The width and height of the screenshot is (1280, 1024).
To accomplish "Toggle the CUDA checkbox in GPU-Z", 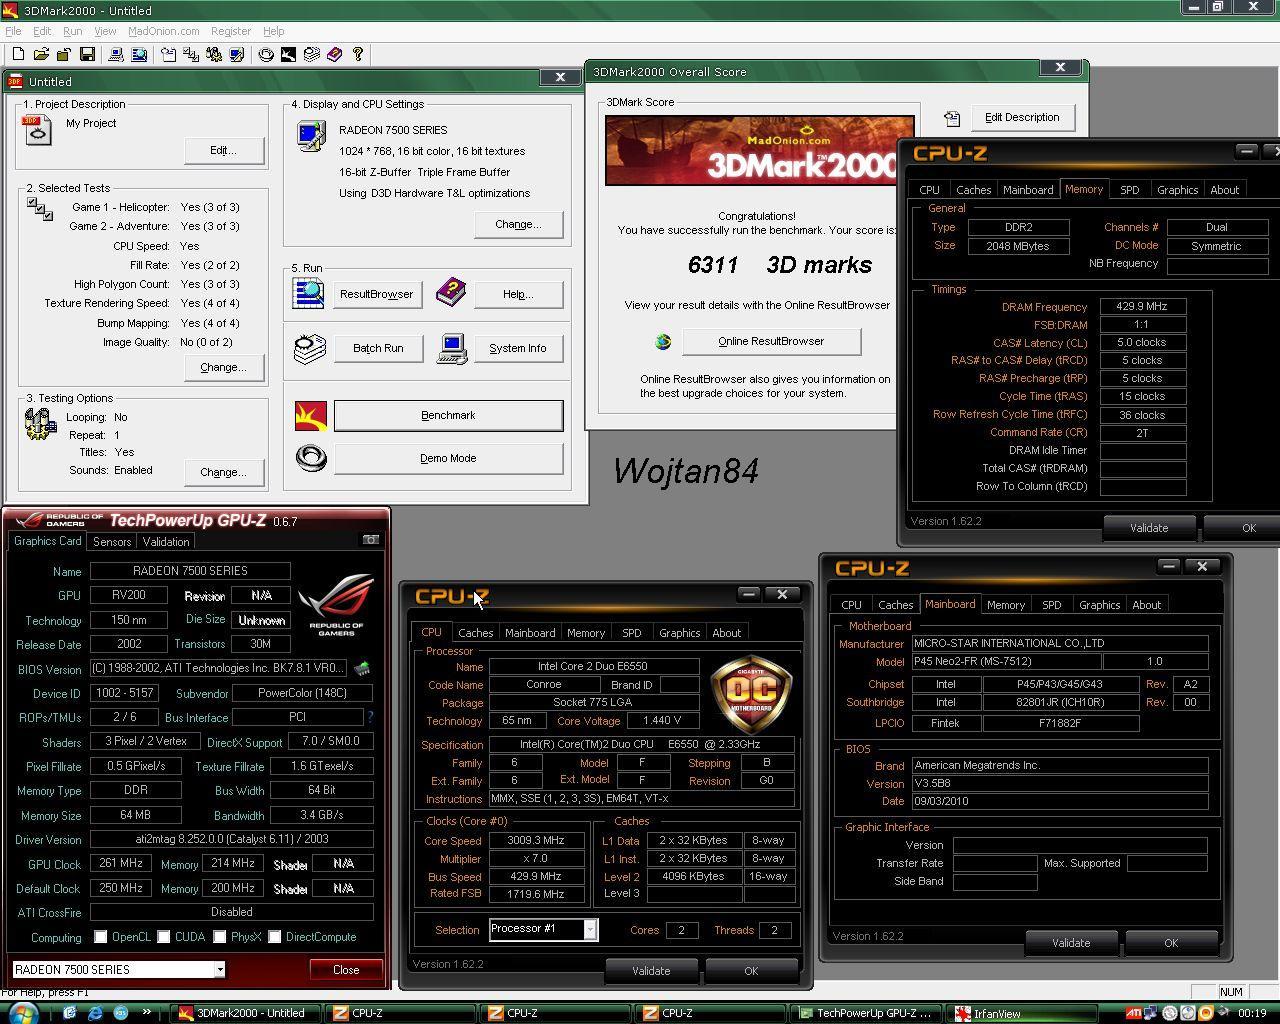I will pyautogui.click(x=164, y=937).
